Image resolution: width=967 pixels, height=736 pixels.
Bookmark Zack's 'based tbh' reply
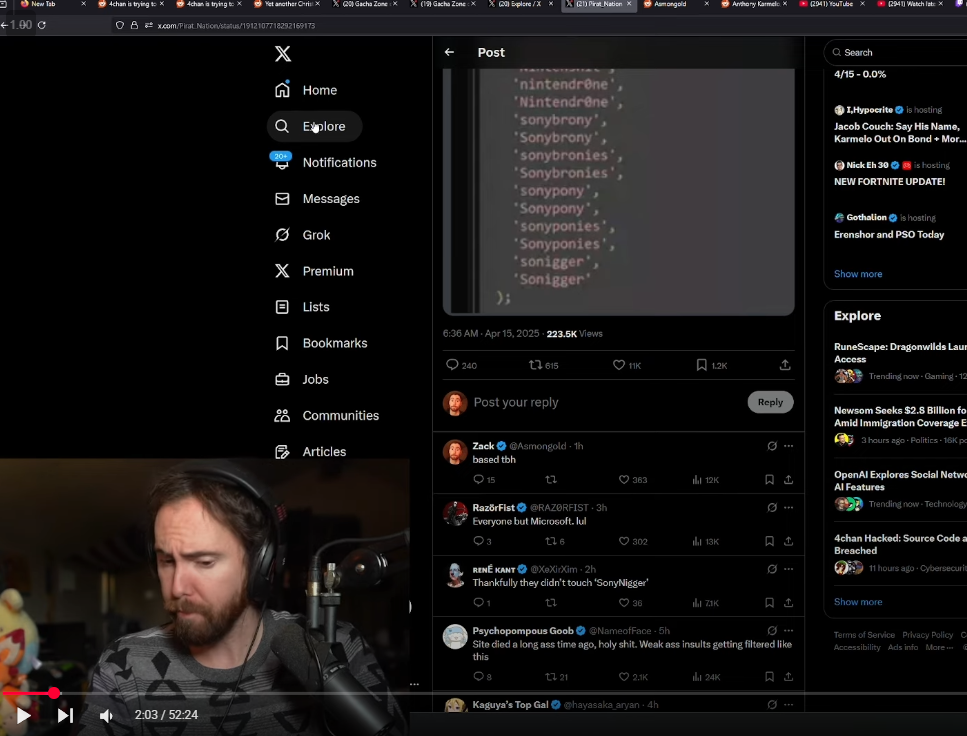coord(769,480)
